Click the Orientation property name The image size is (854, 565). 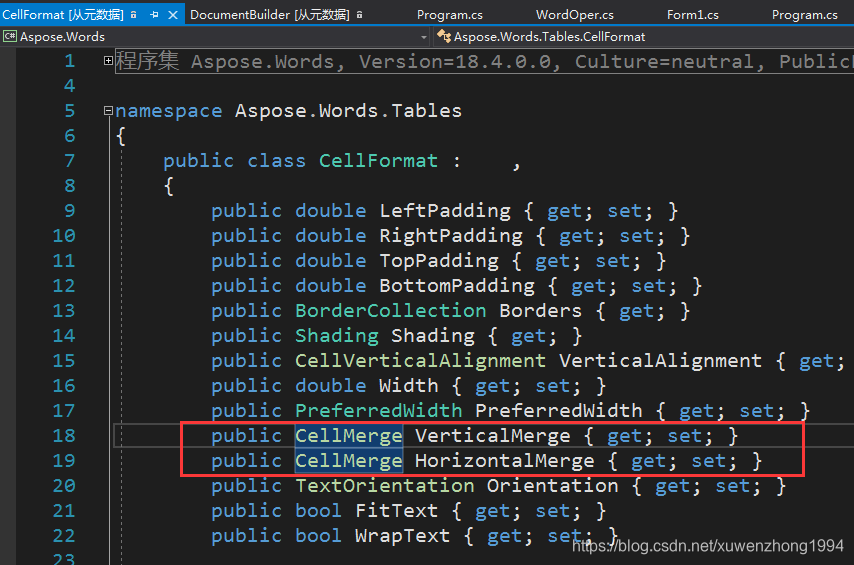[552, 485]
